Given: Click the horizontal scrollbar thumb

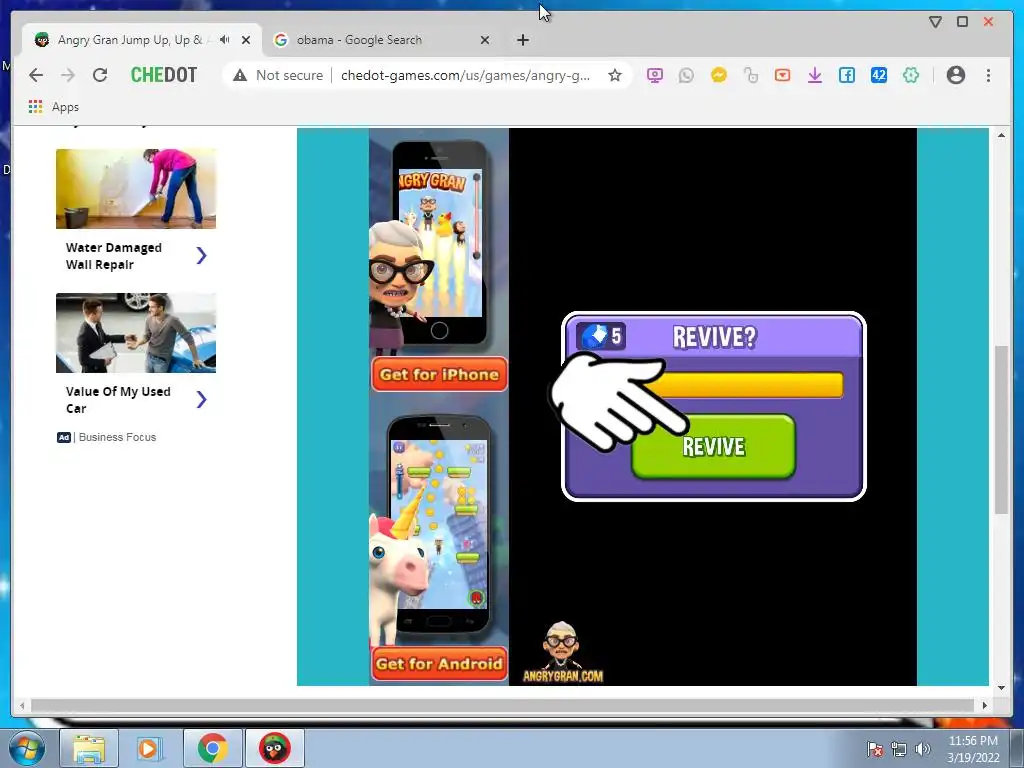Looking at the screenshot, I should (502, 705).
